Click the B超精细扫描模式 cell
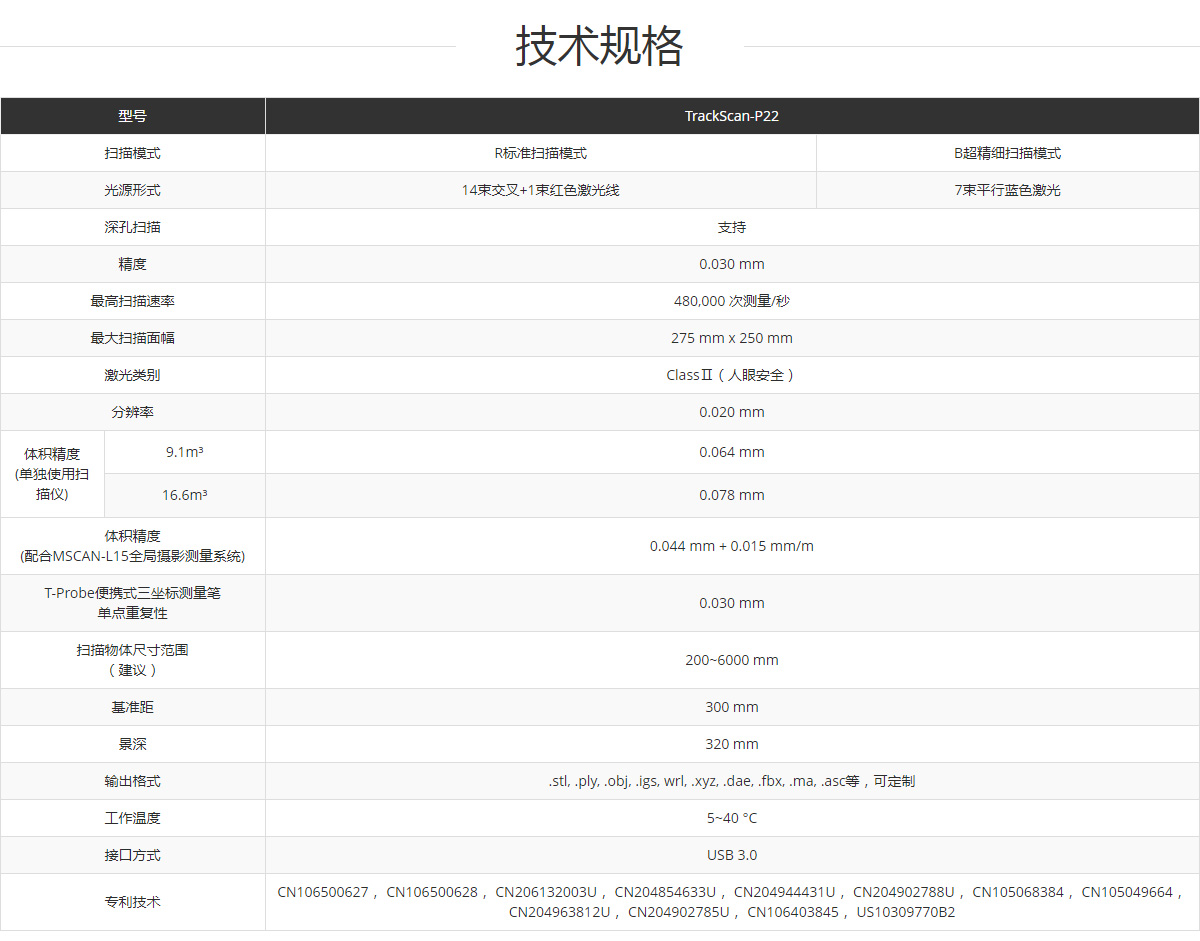The width and height of the screenshot is (1200, 941). tap(1005, 152)
